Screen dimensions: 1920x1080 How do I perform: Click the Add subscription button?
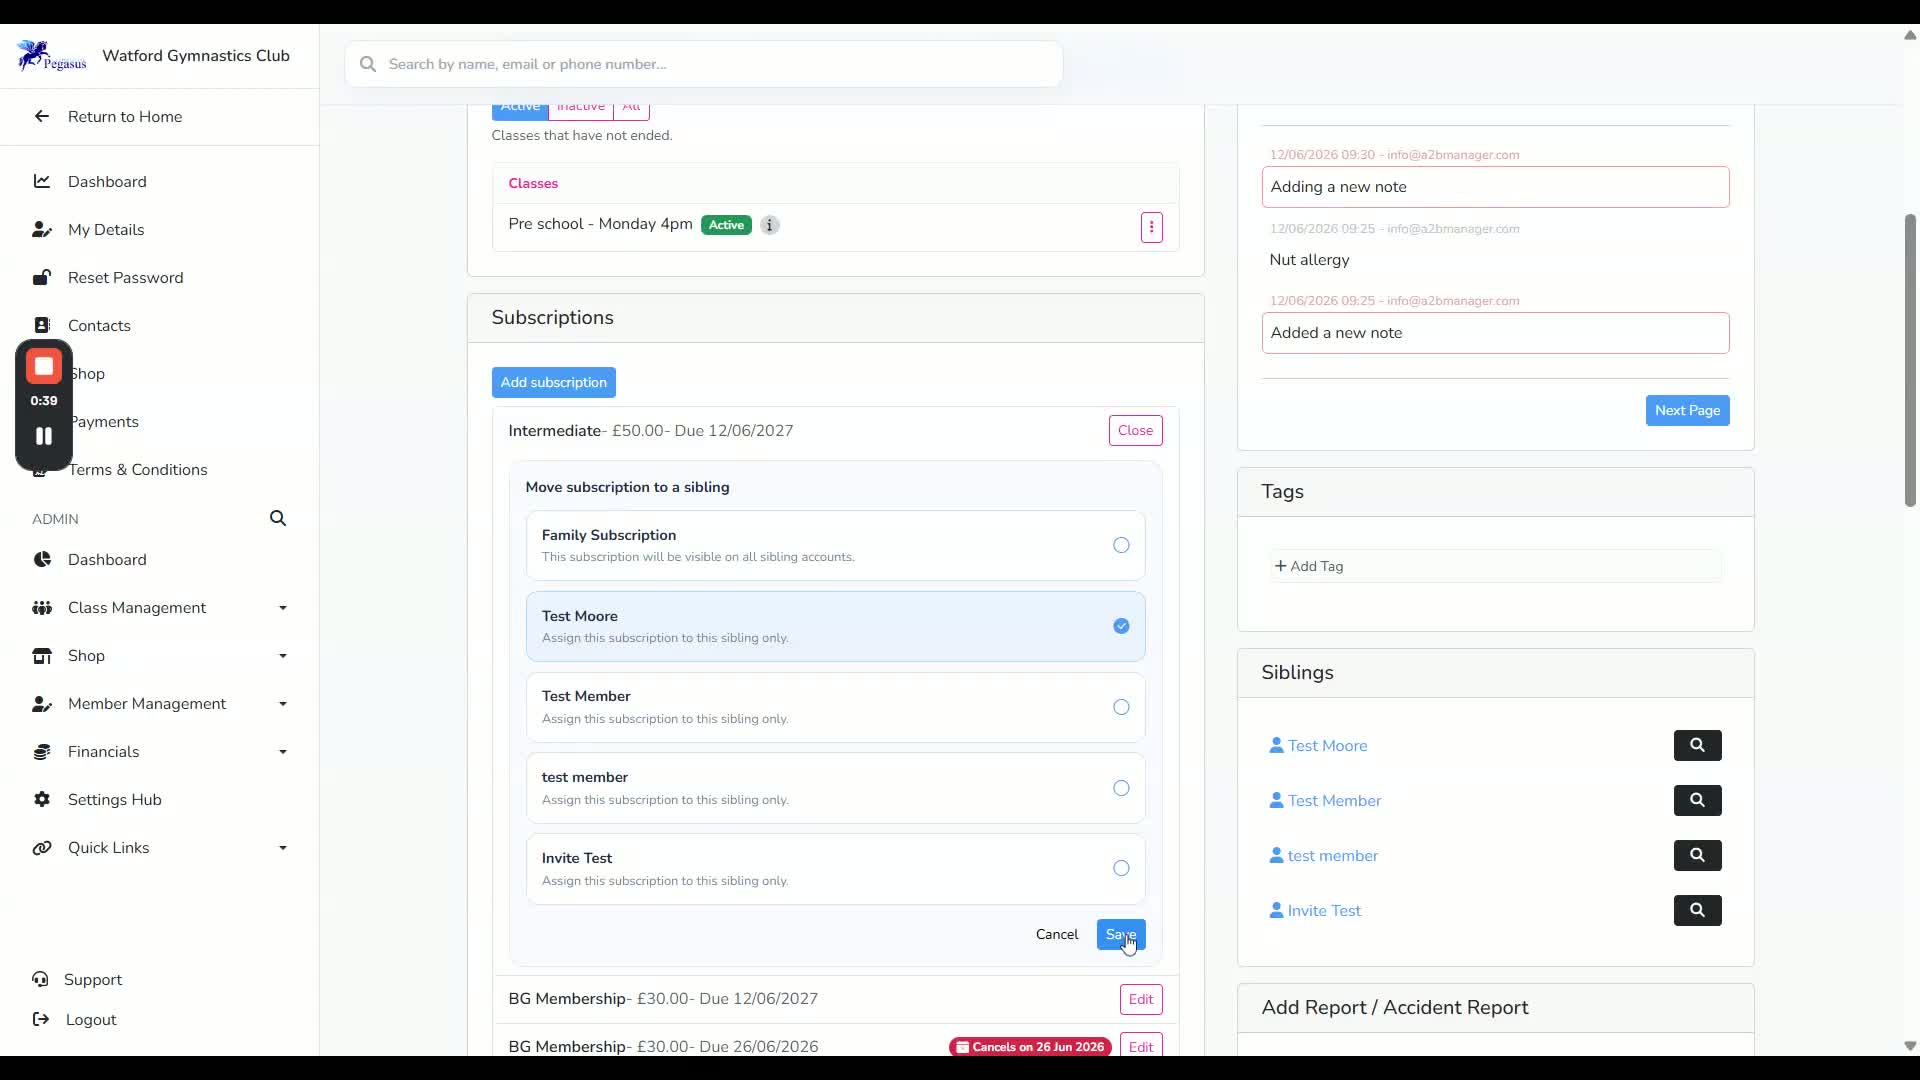[553, 382]
